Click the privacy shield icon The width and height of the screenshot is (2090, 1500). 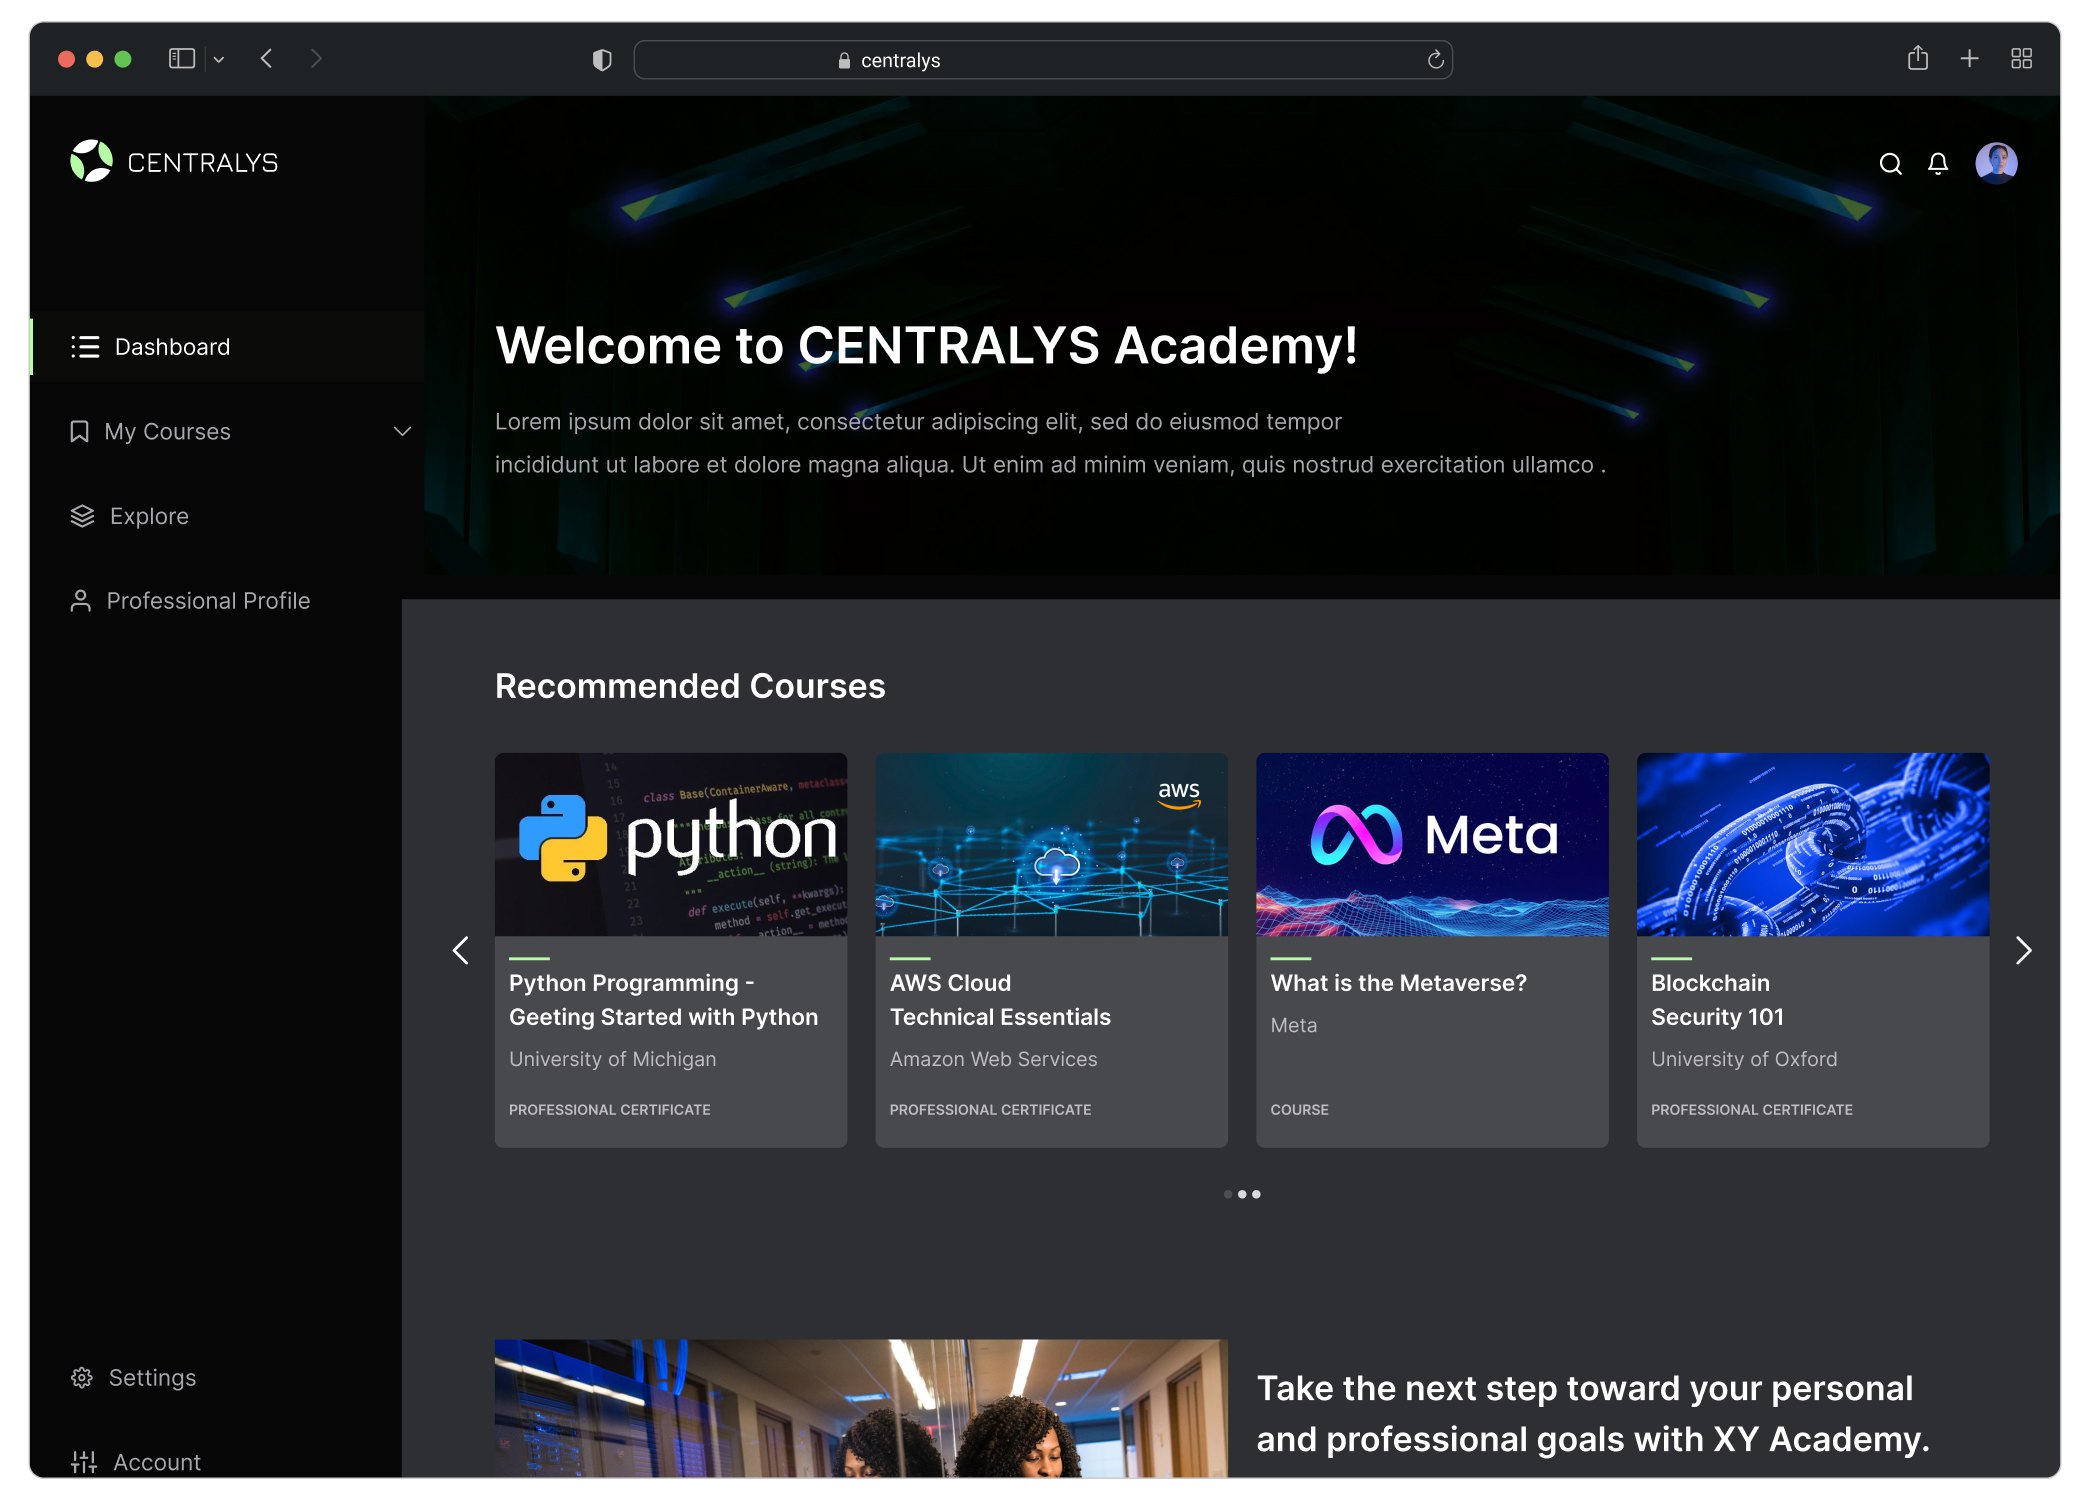pos(602,60)
